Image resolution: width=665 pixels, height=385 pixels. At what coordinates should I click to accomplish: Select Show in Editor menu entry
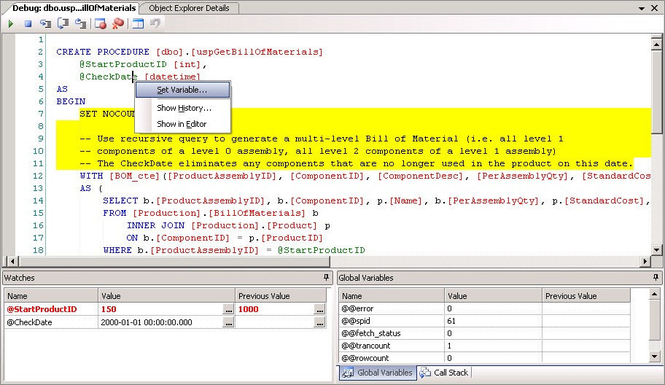183,124
